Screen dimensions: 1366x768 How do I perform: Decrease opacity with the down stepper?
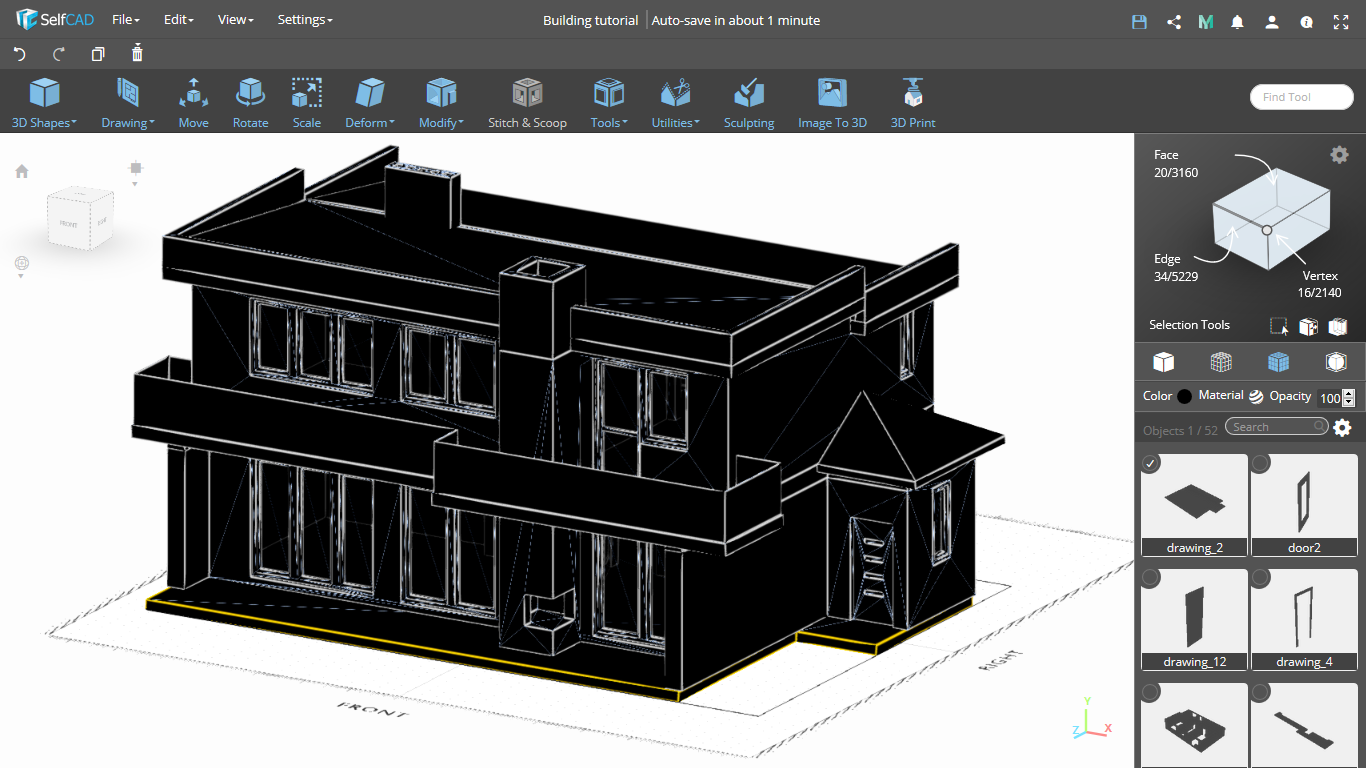[x=1348, y=402]
